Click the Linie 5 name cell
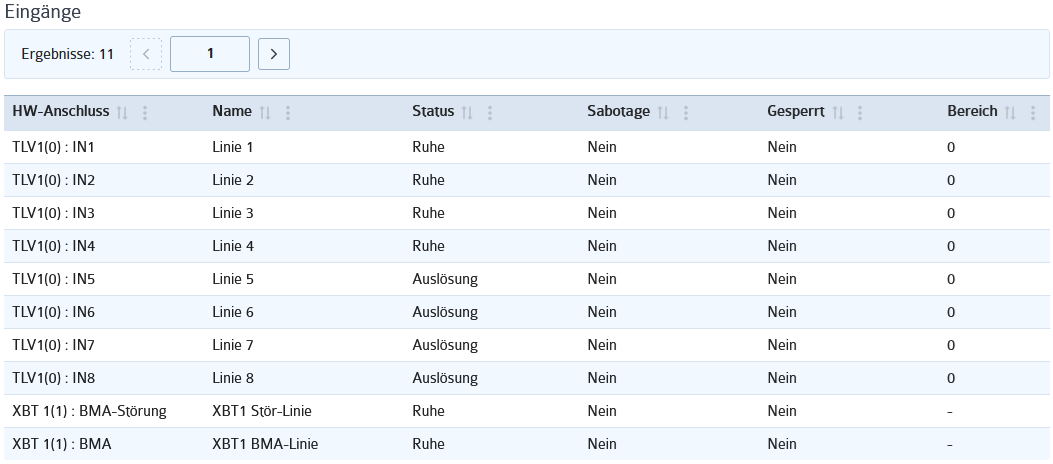 click(x=232, y=279)
